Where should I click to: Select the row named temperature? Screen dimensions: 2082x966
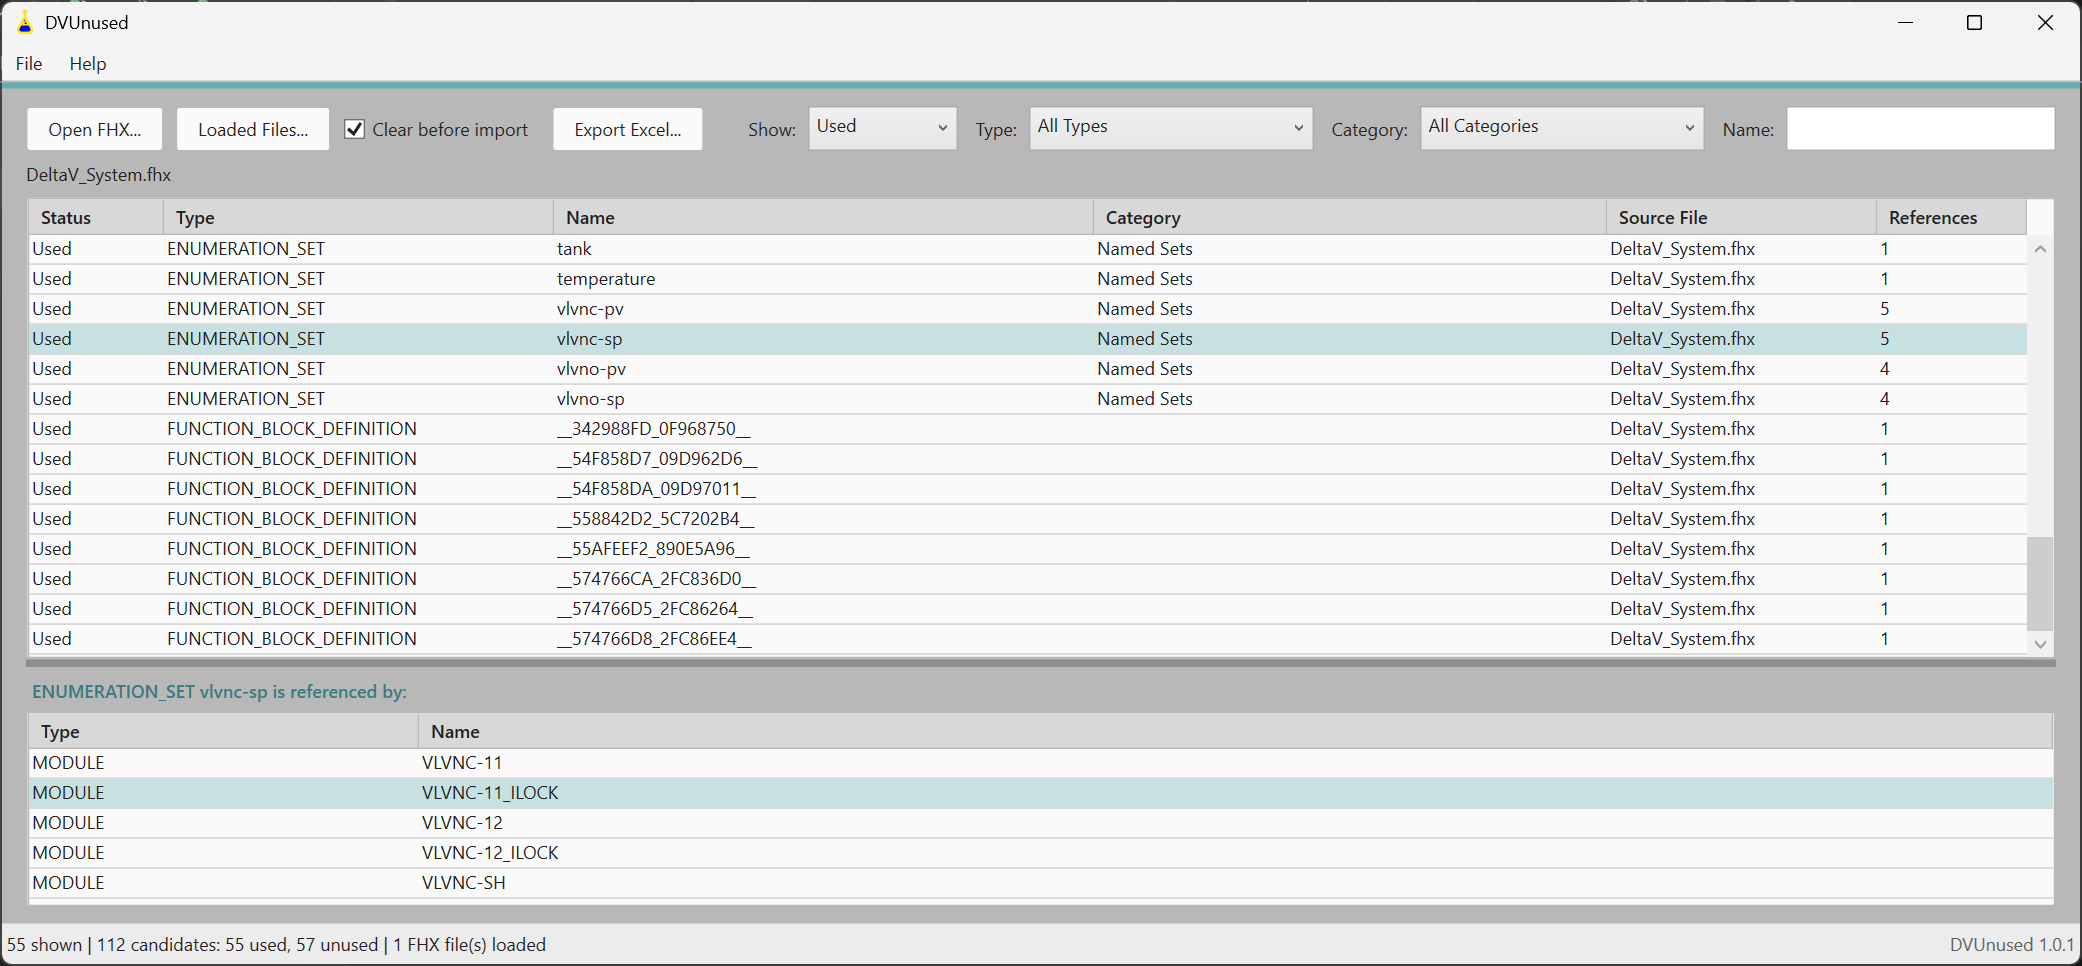click(1028, 279)
